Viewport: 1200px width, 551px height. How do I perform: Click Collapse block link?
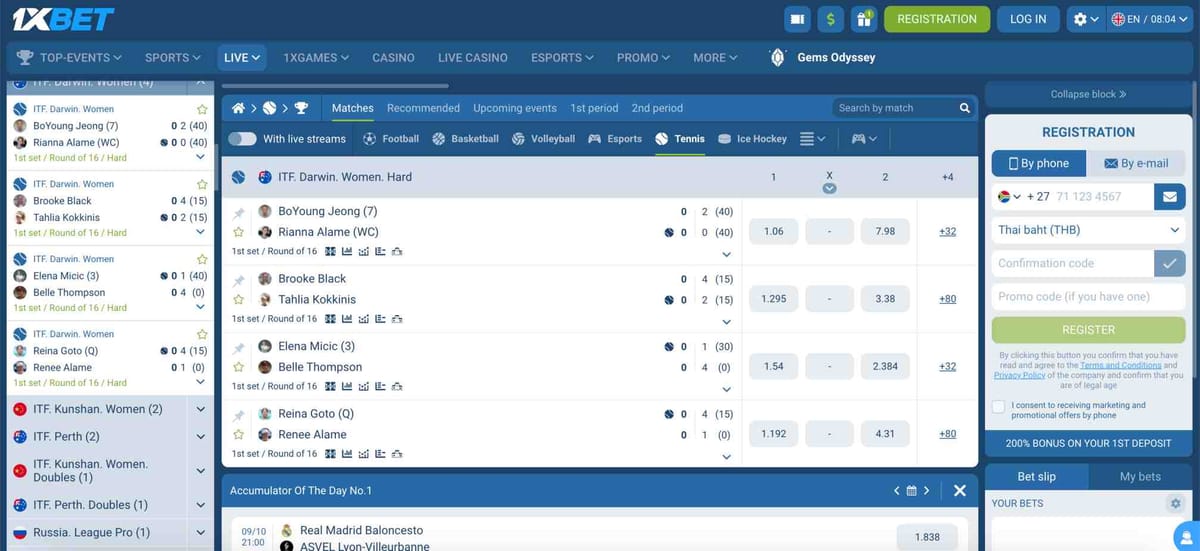pos(1088,94)
